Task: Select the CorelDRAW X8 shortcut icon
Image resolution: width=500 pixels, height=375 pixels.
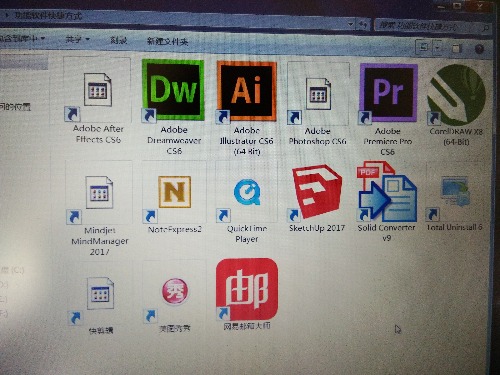Action: (456, 95)
